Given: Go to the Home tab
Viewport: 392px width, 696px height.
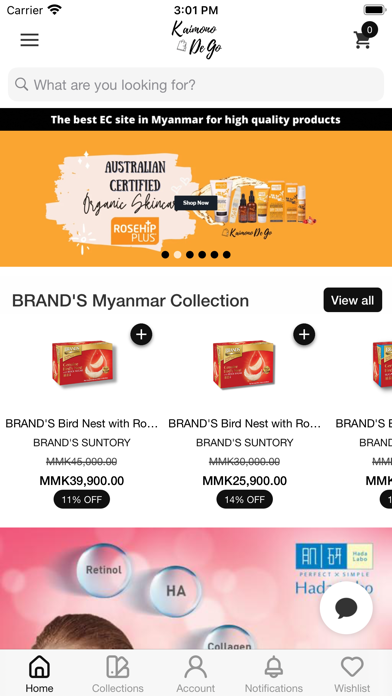Looking at the screenshot, I should click(x=39, y=673).
